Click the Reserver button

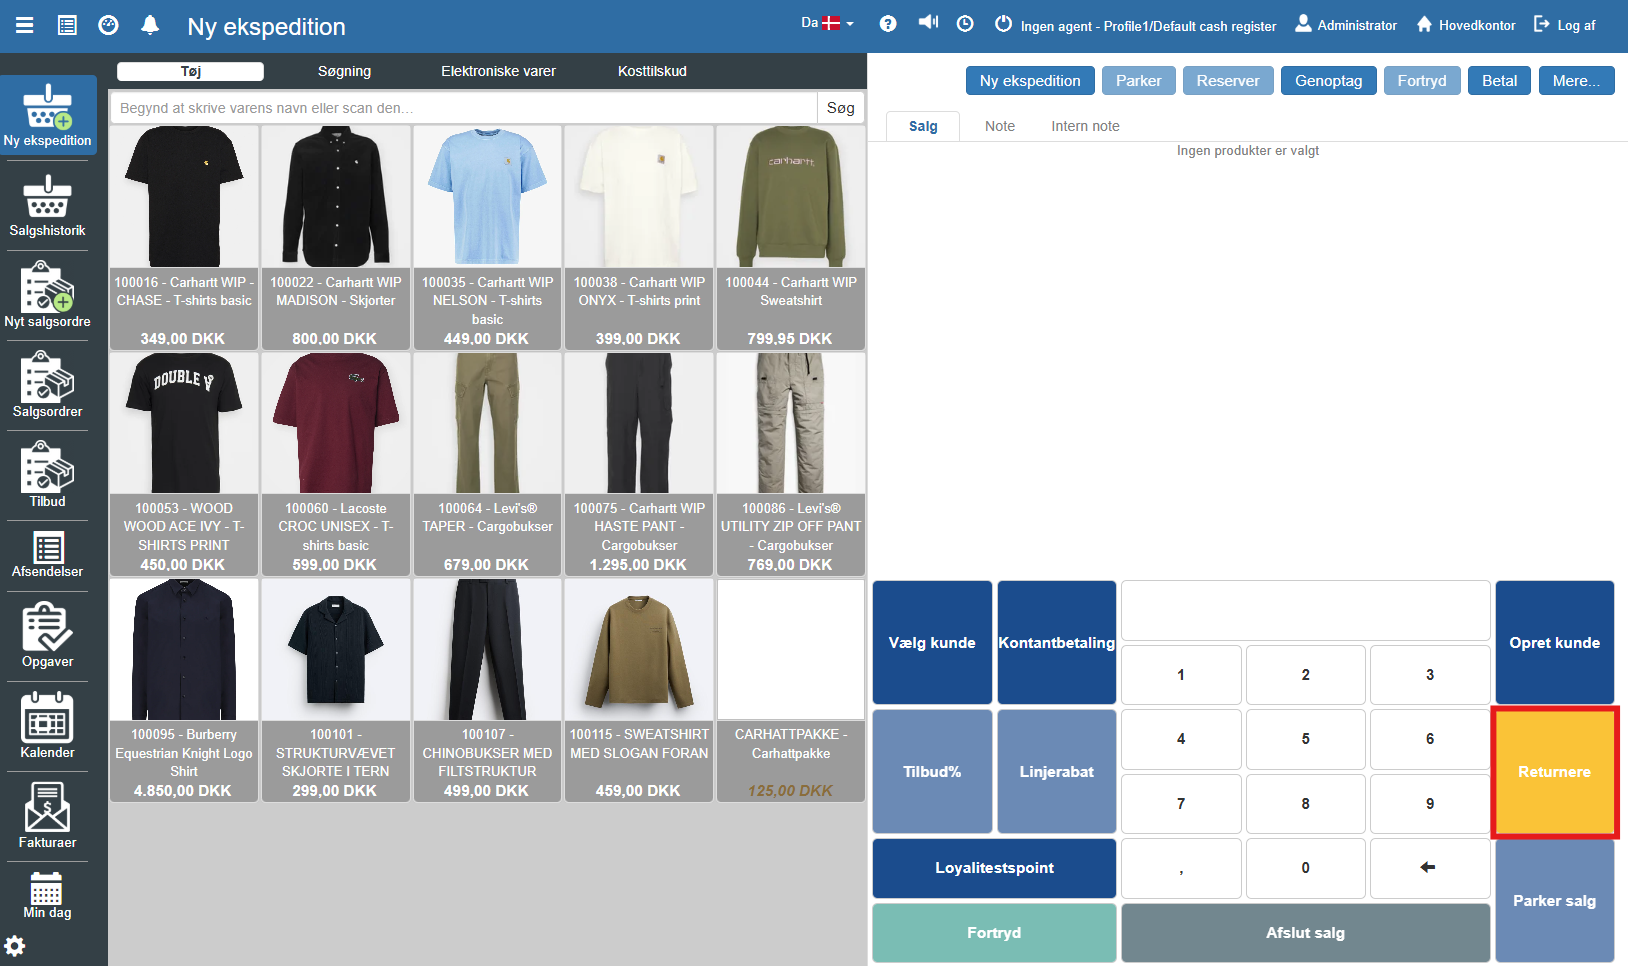click(1228, 81)
